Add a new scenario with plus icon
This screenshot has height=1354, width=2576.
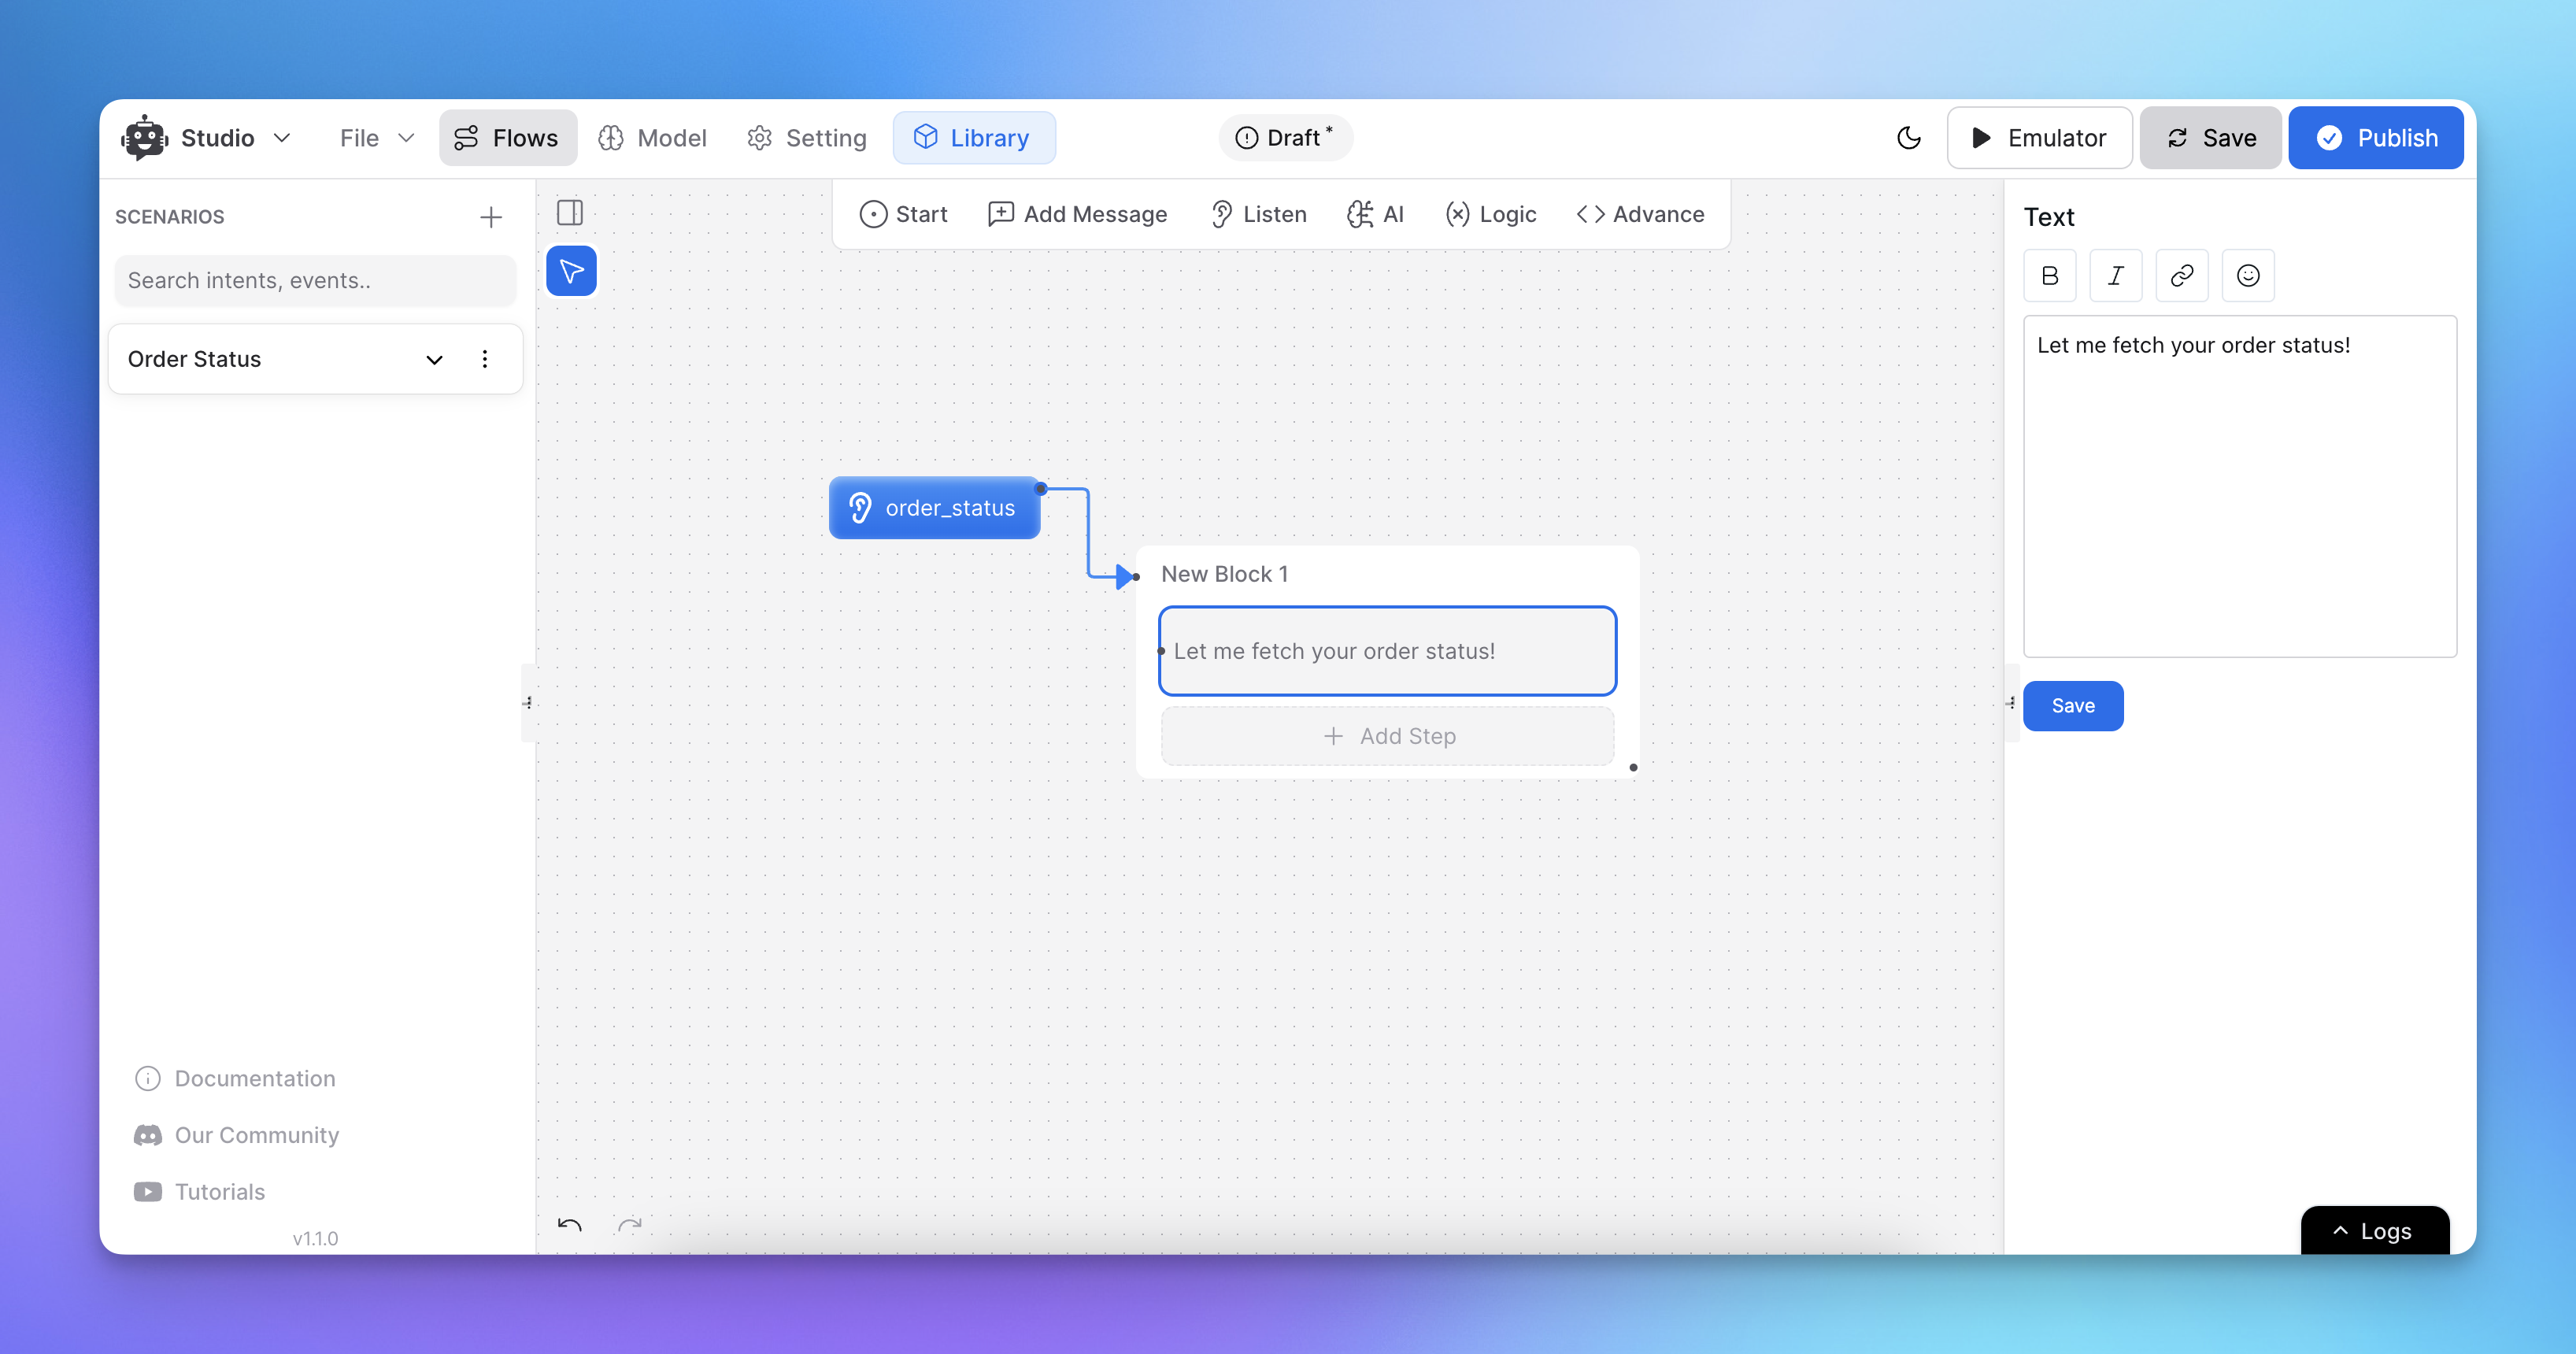(x=490, y=217)
